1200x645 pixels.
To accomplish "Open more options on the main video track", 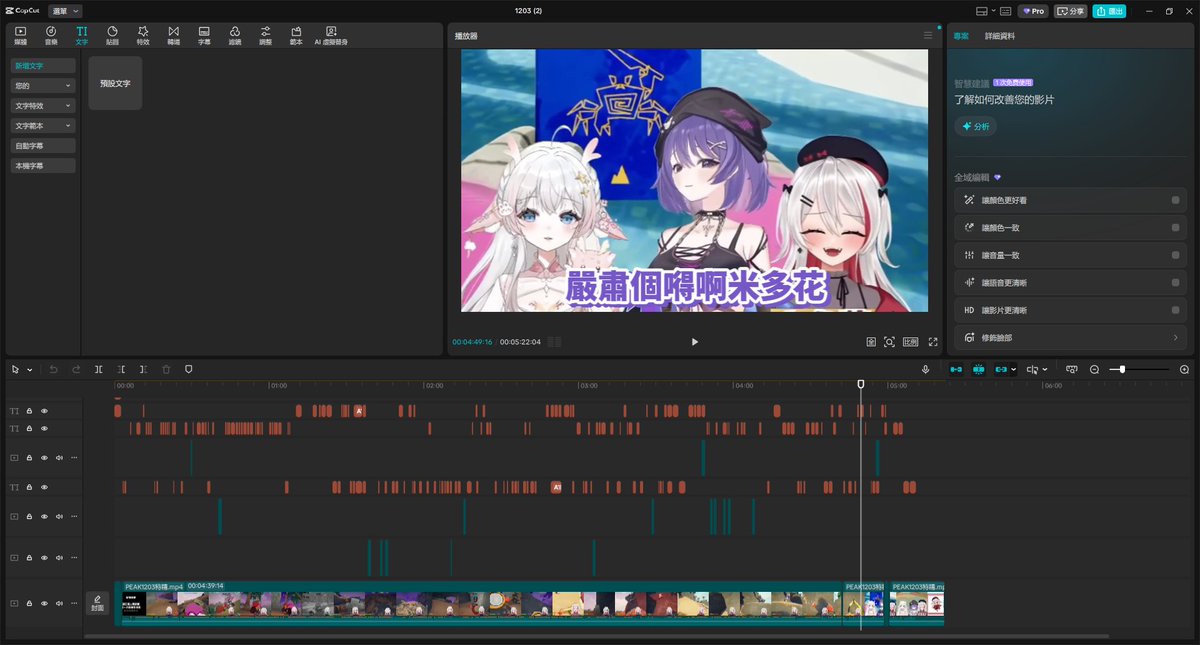I will pyautogui.click(x=74, y=604).
